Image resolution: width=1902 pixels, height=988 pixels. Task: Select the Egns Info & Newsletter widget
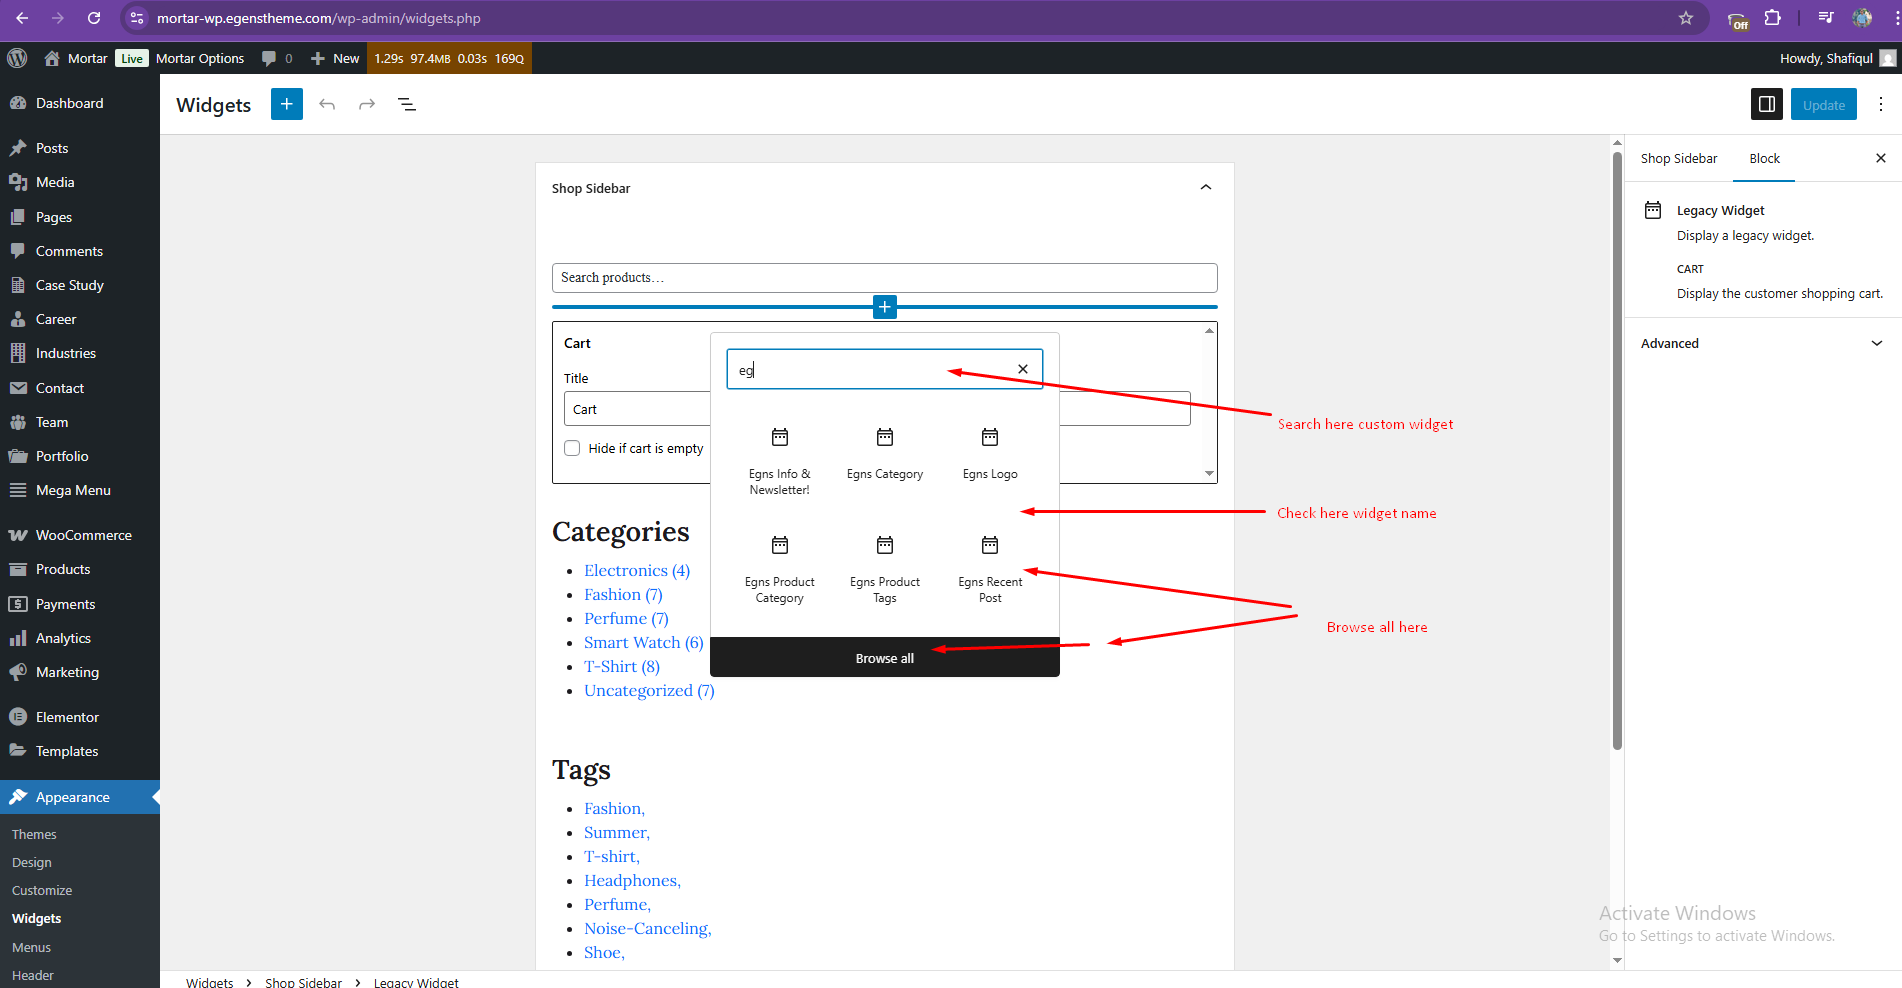click(780, 460)
